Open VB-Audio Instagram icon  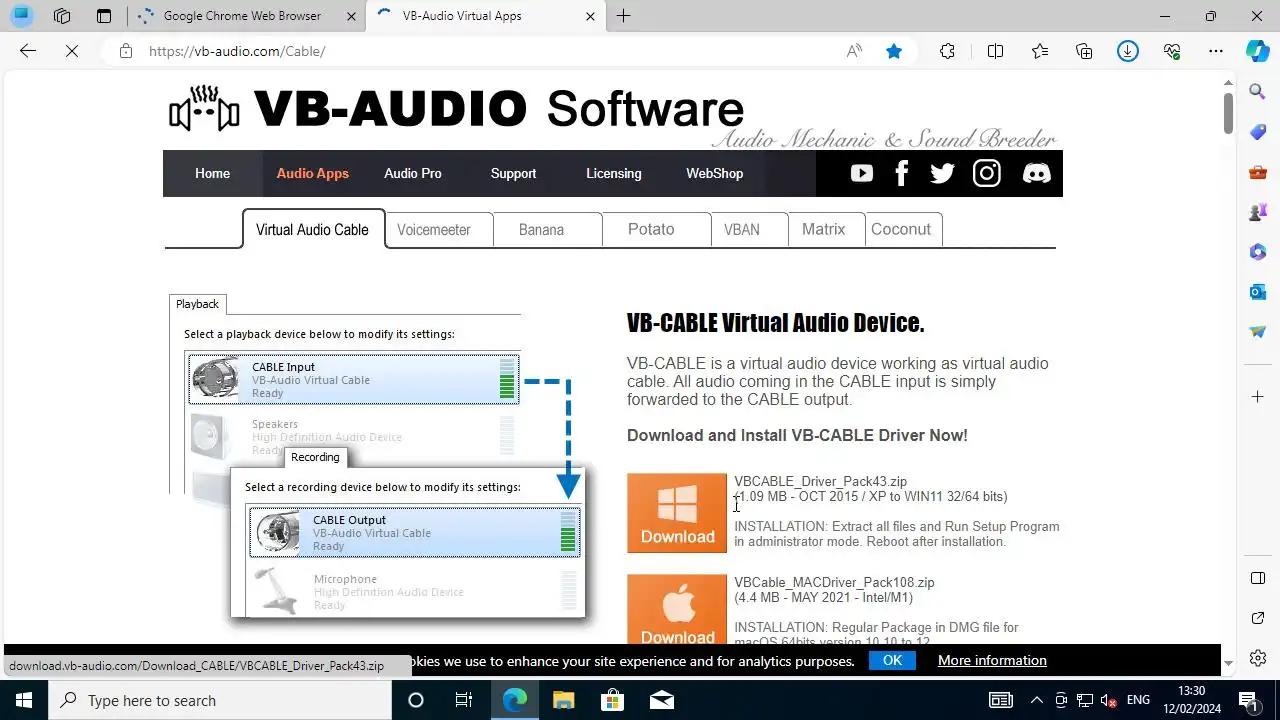pos(987,174)
